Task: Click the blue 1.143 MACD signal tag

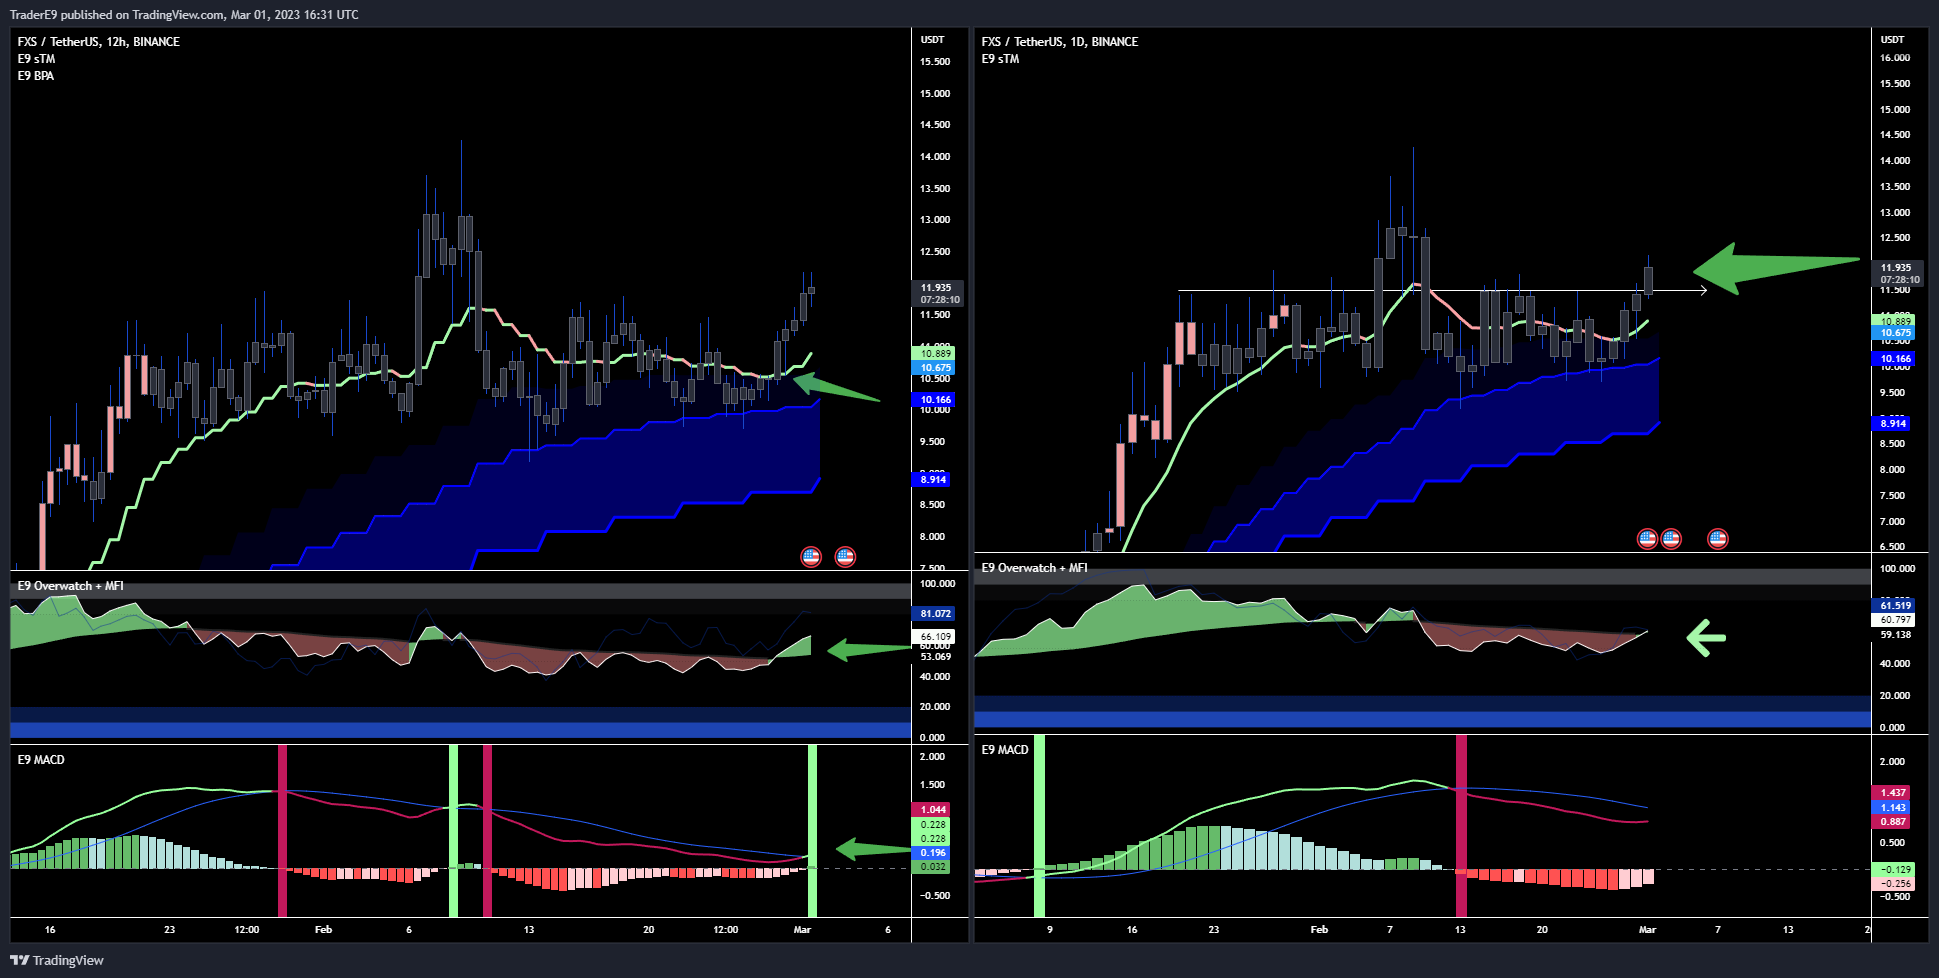Action: click(x=1891, y=807)
